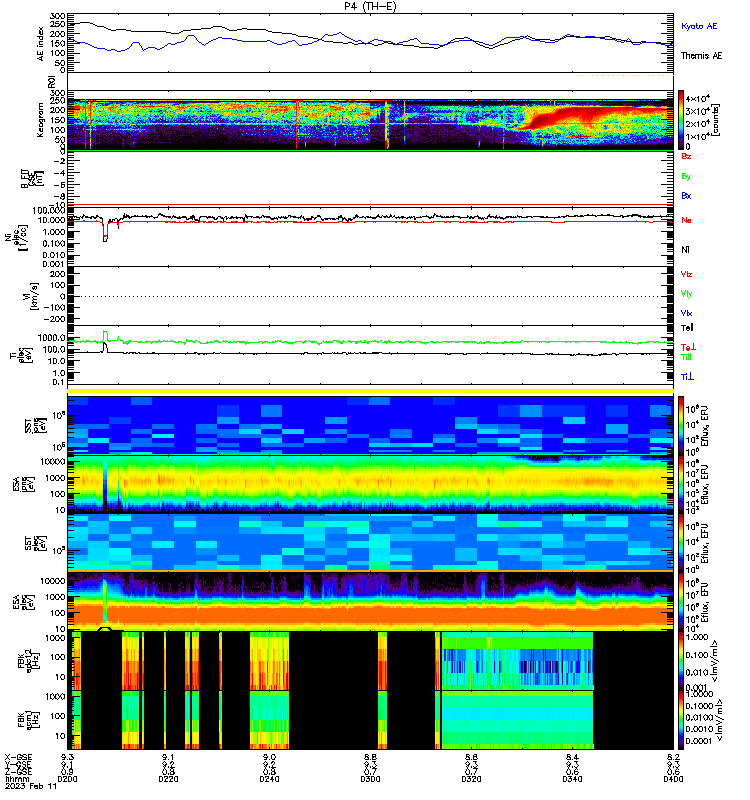Click the date label 2023 Feb 11
Viewport: 750px width, 800px height.
click(31, 786)
